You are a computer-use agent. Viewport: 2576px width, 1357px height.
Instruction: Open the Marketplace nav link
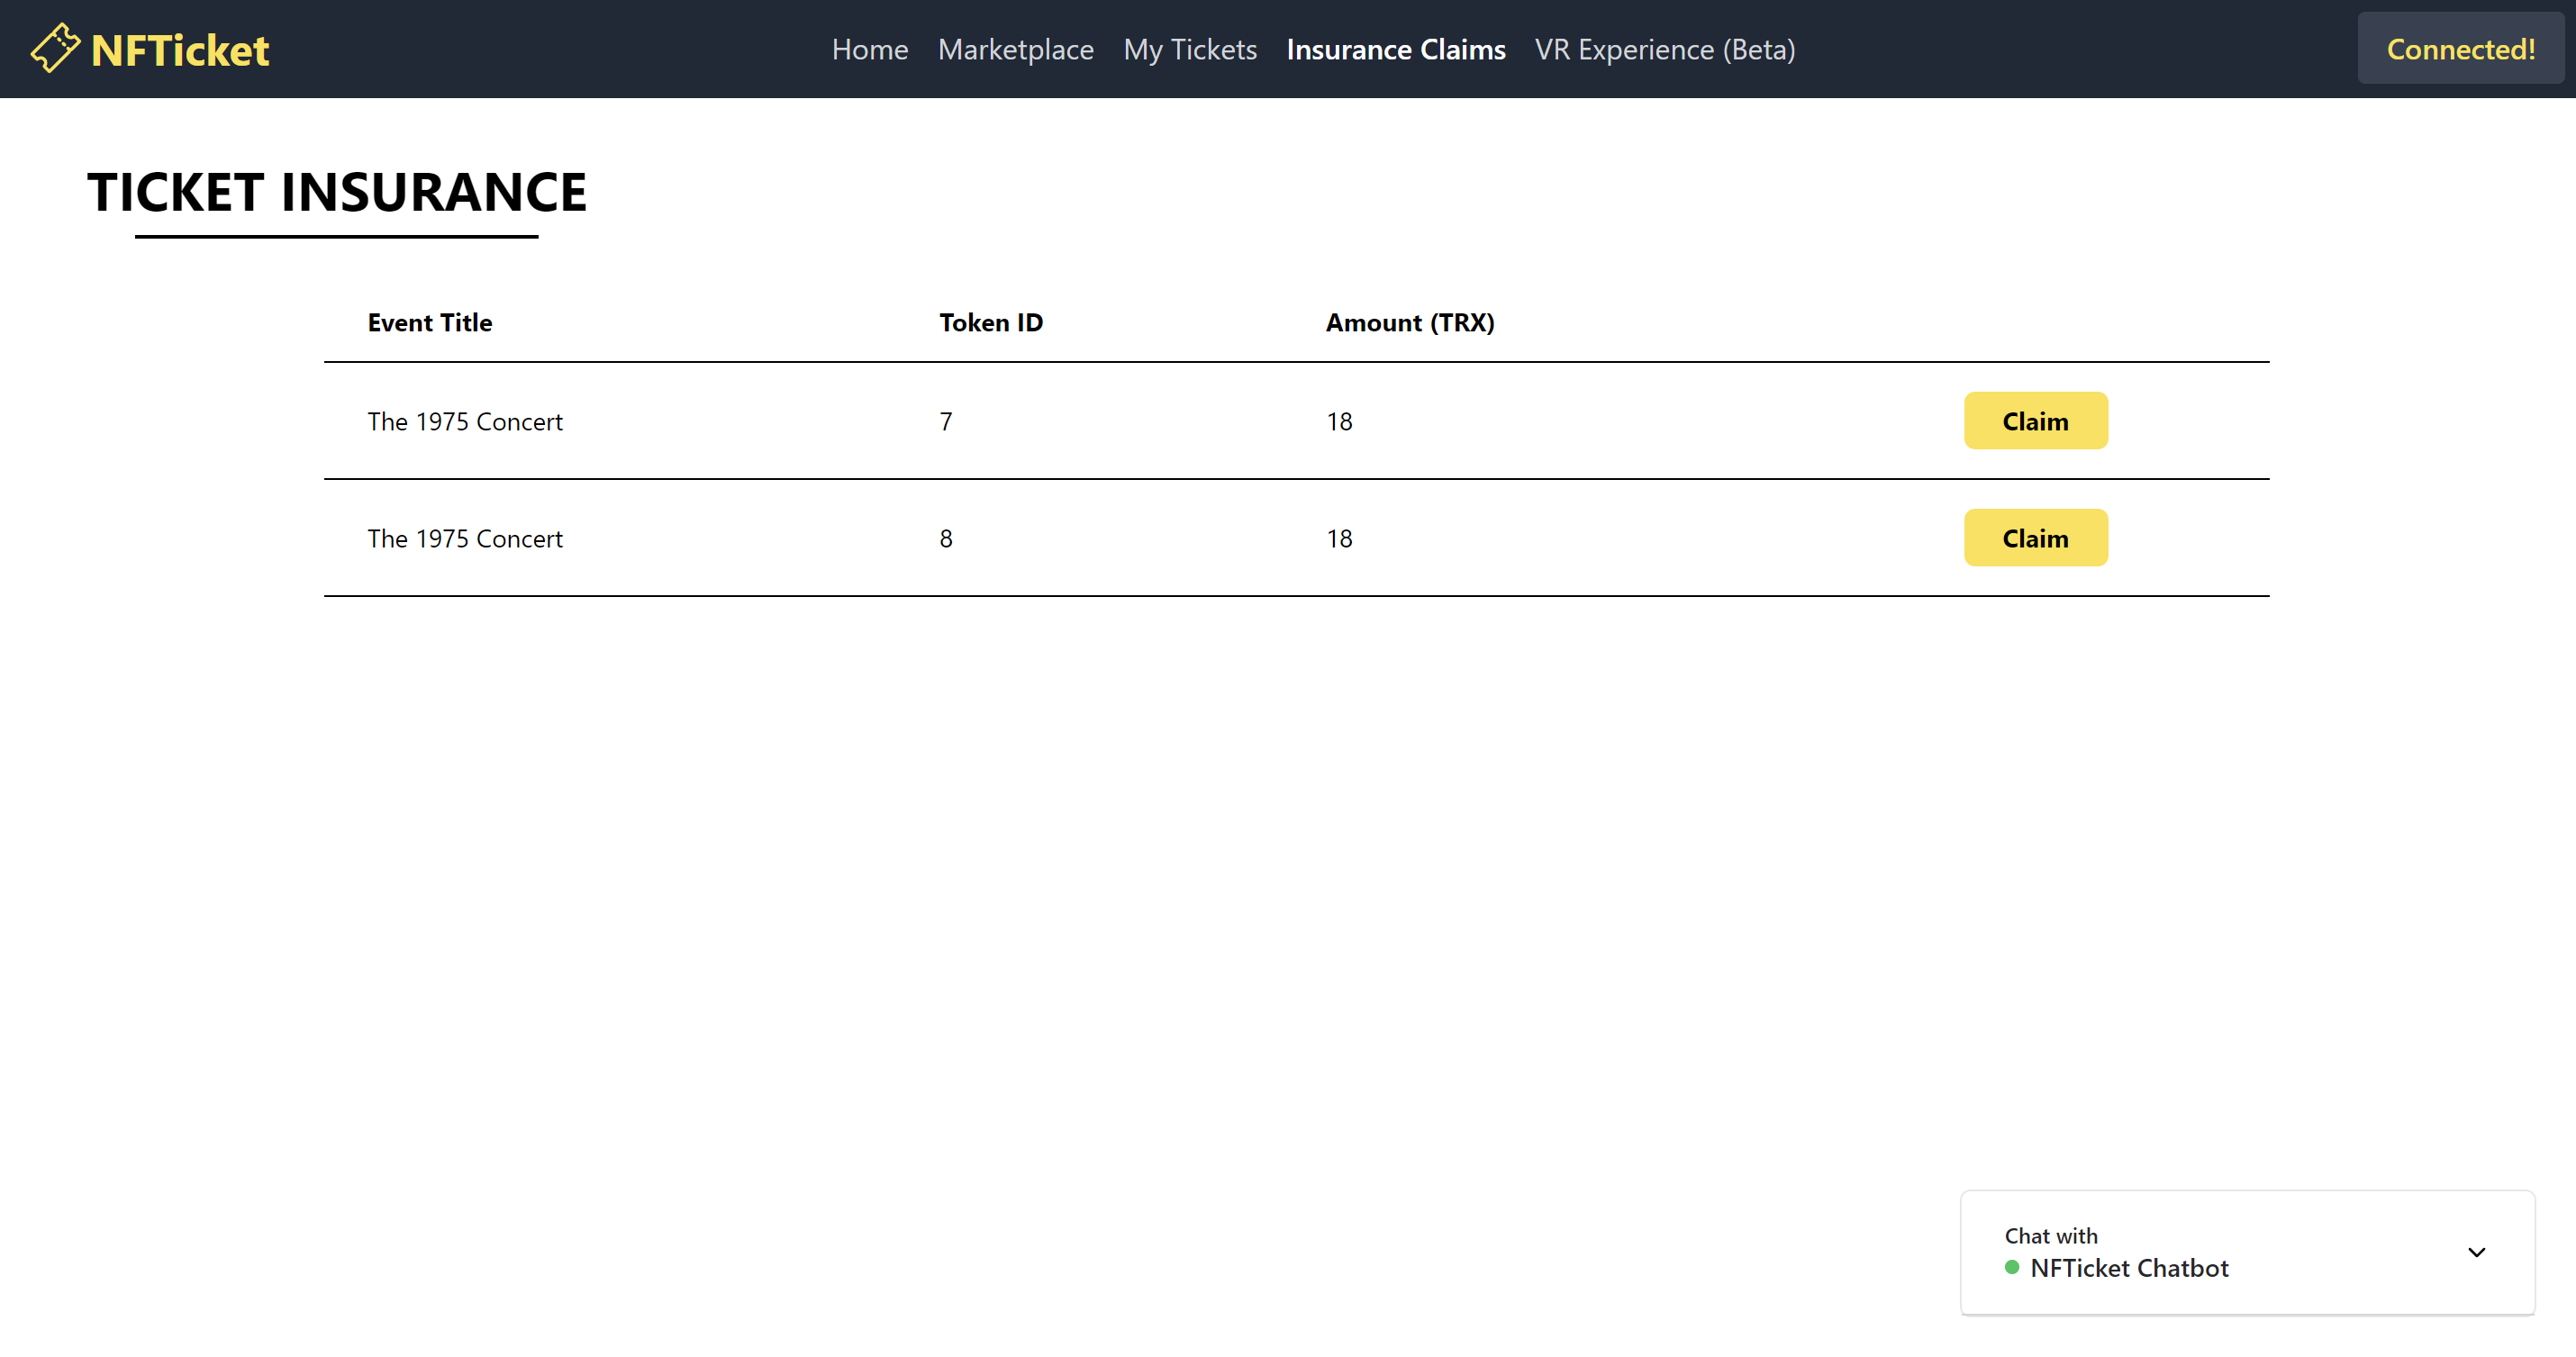pyautogui.click(x=1015, y=49)
